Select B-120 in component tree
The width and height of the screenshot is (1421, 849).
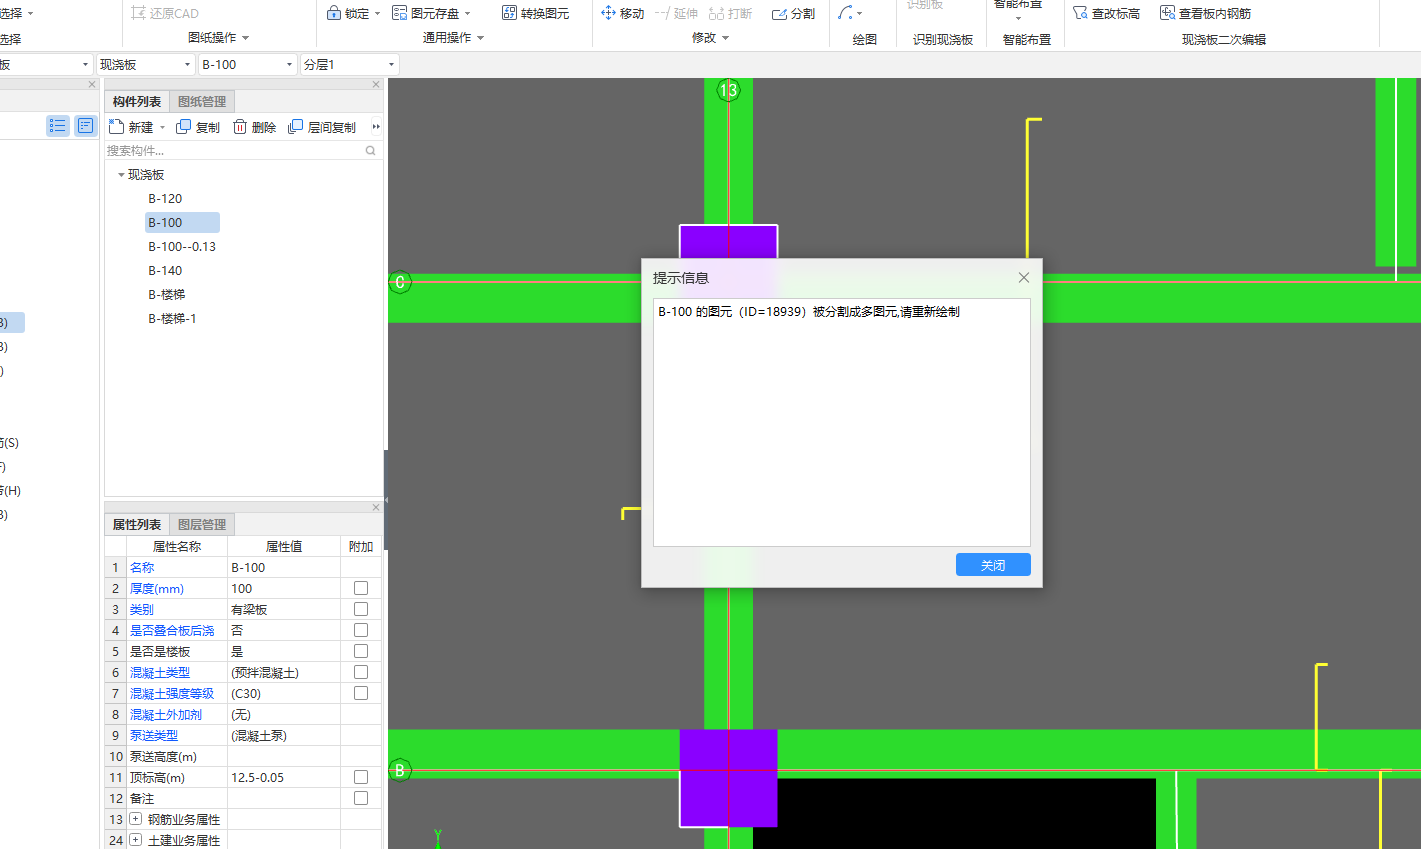pyautogui.click(x=165, y=199)
